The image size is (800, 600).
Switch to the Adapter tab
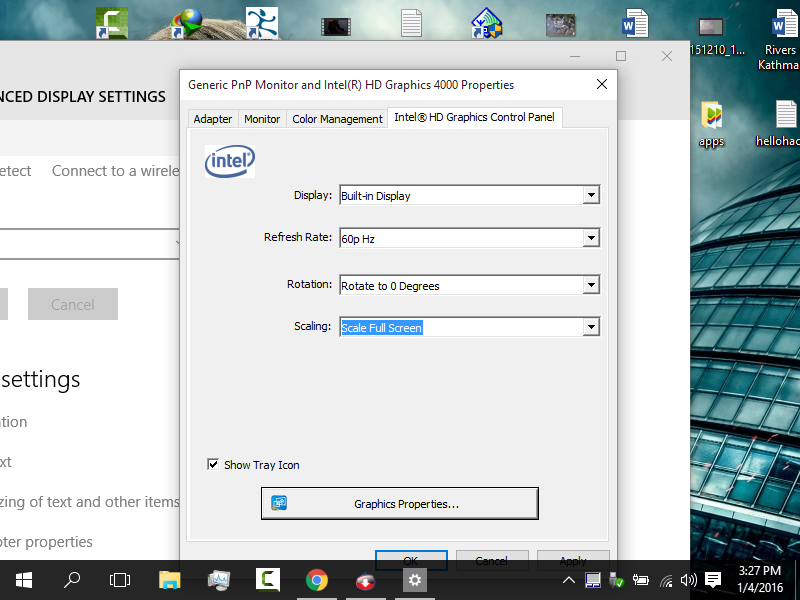[x=212, y=118]
